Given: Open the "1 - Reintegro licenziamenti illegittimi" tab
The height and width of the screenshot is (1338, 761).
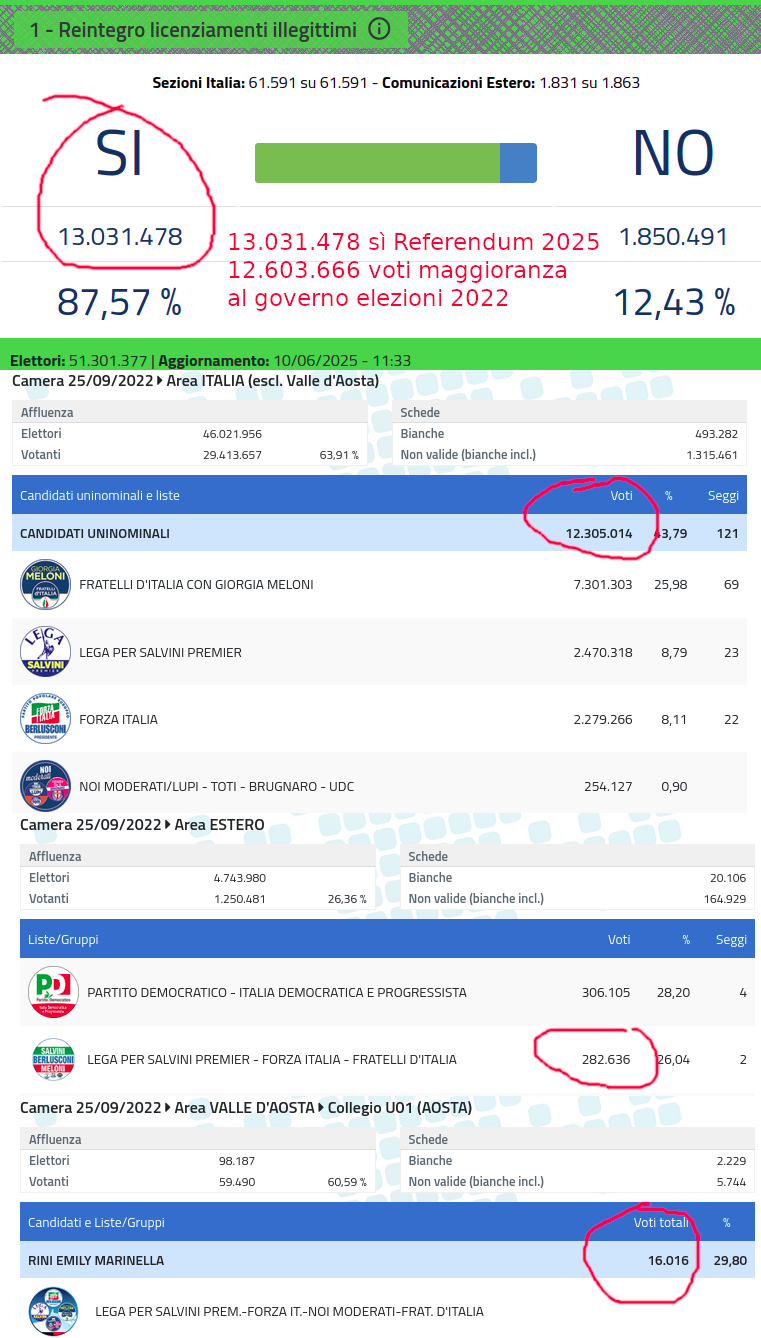Looking at the screenshot, I should click(193, 30).
